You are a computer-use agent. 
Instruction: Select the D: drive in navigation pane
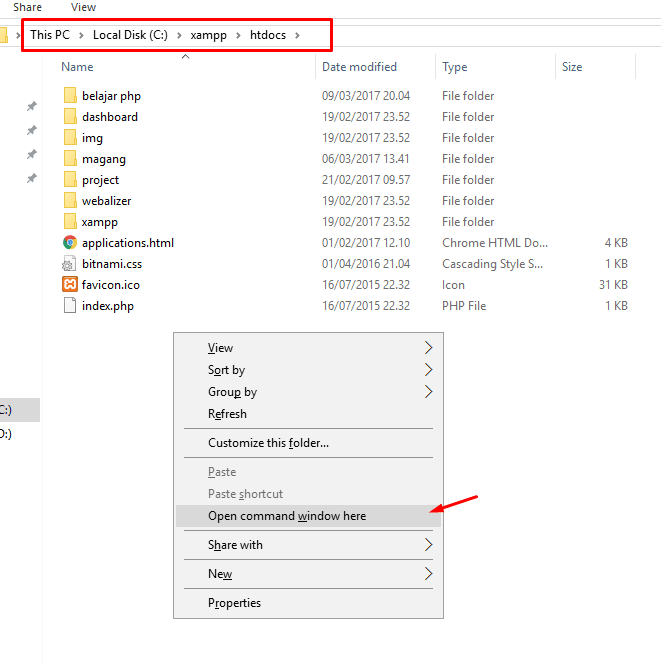tap(20, 434)
